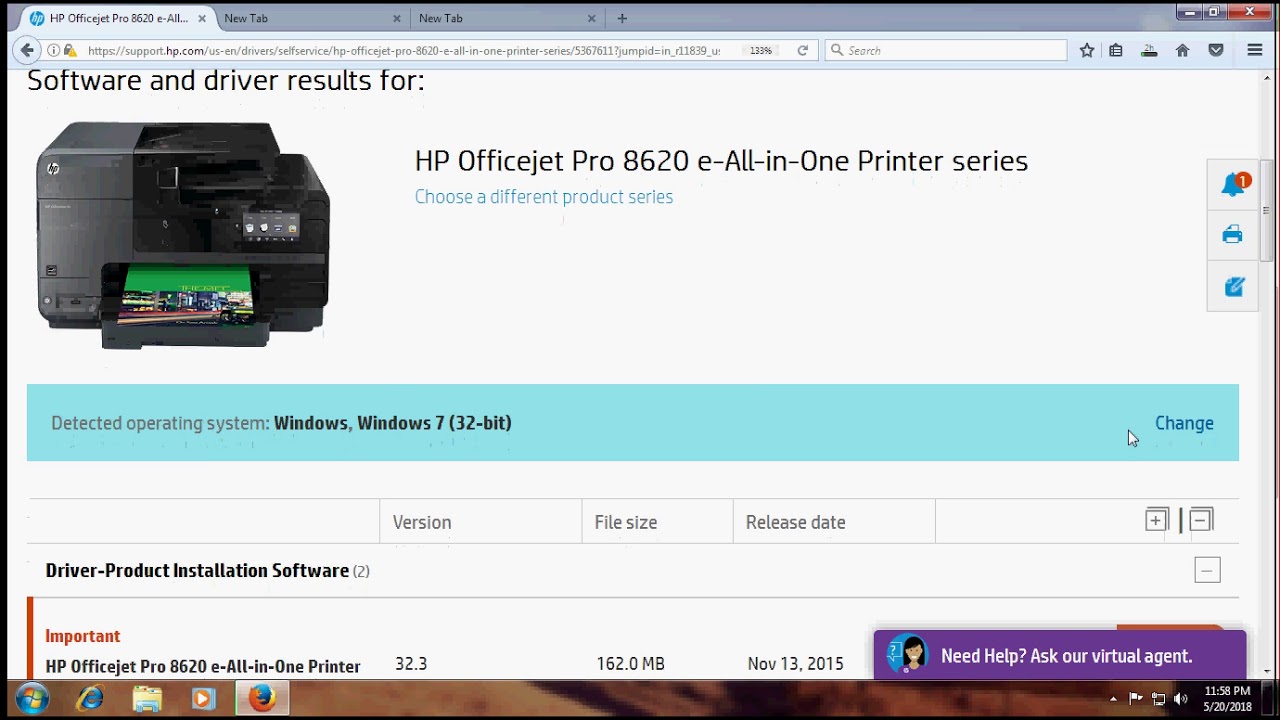Open a new tab with plus button
The width and height of the screenshot is (1280, 720).
click(622, 18)
